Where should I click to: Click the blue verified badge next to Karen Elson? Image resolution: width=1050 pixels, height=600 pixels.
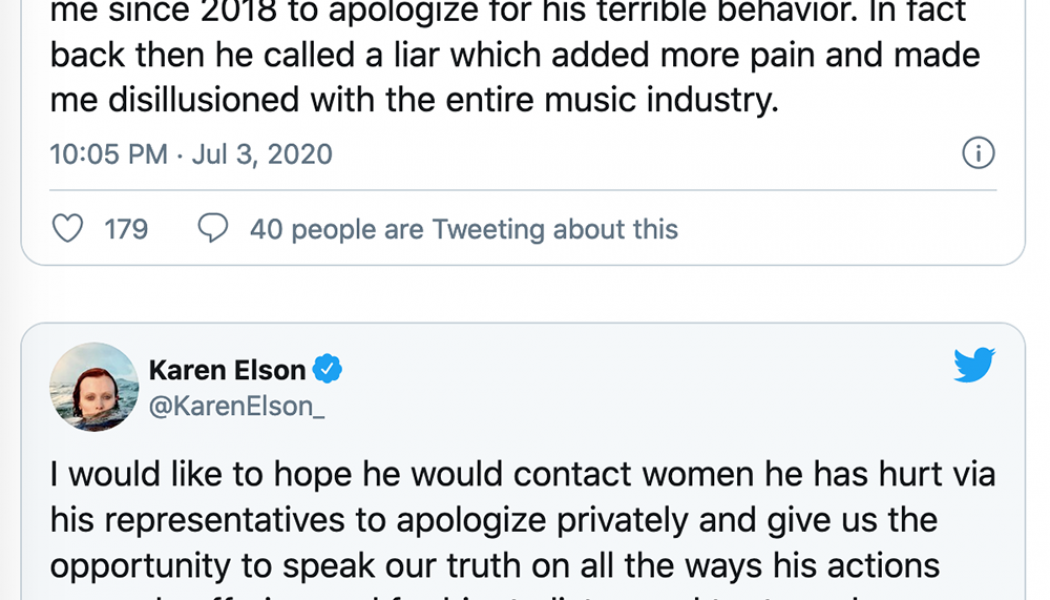click(x=328, y=369)
